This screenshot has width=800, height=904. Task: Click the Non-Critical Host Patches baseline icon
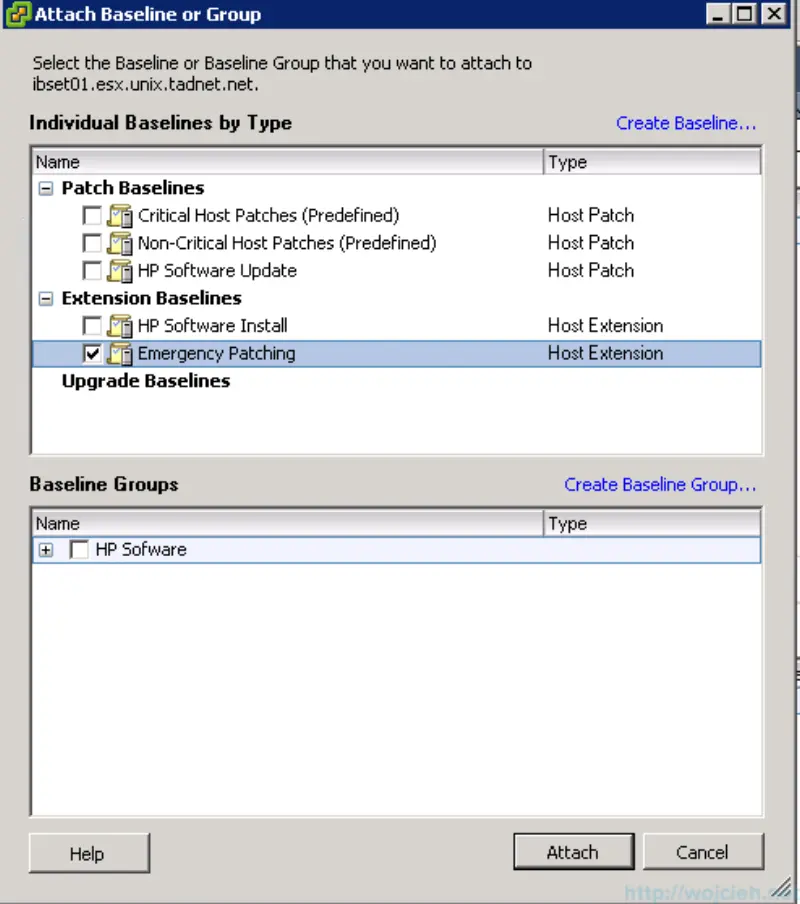pyautogui.click(x=118, y=242)
